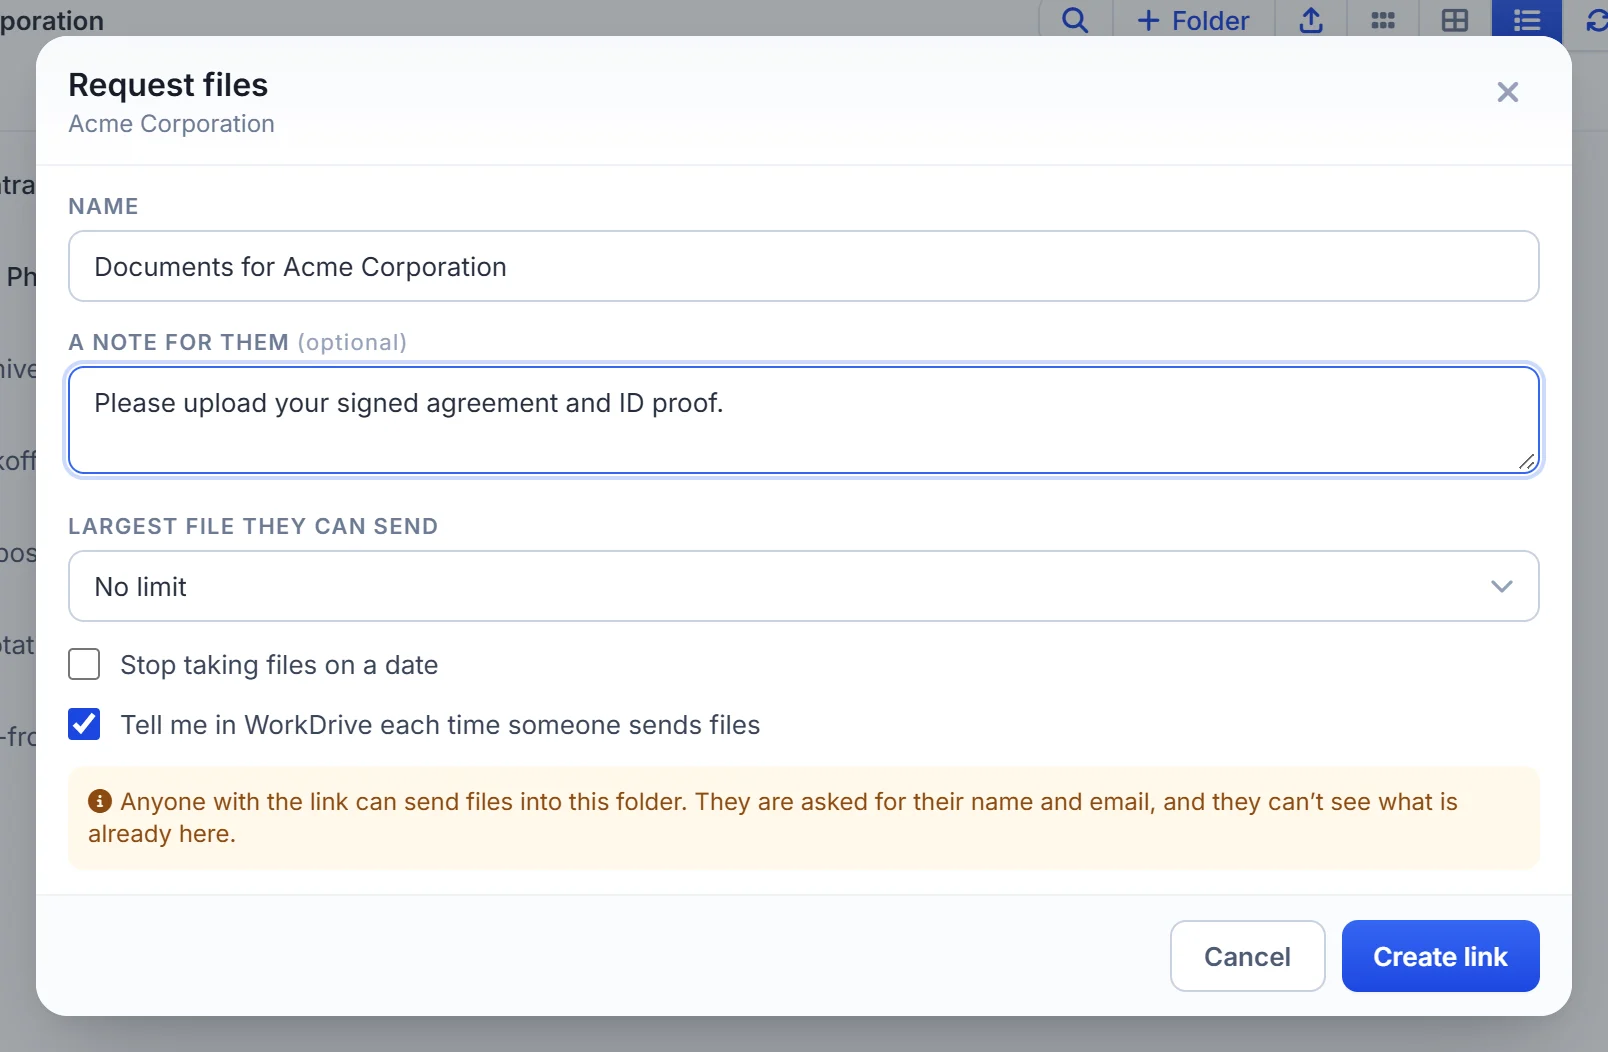The width and height of the screenshot is (1608, 1052).
Task: Edit the Name field text
Action: click(x=804, y=266)
